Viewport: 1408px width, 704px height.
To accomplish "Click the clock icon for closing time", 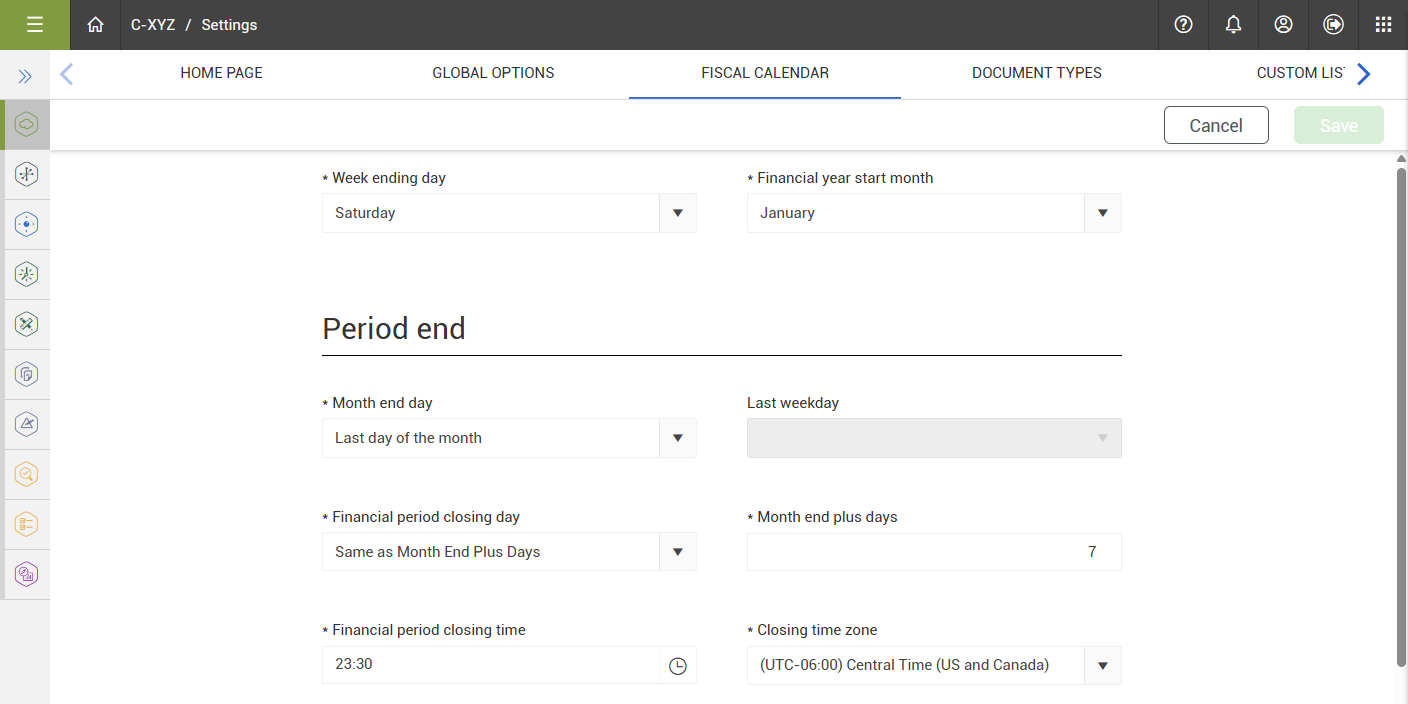I will click(678, 666).
